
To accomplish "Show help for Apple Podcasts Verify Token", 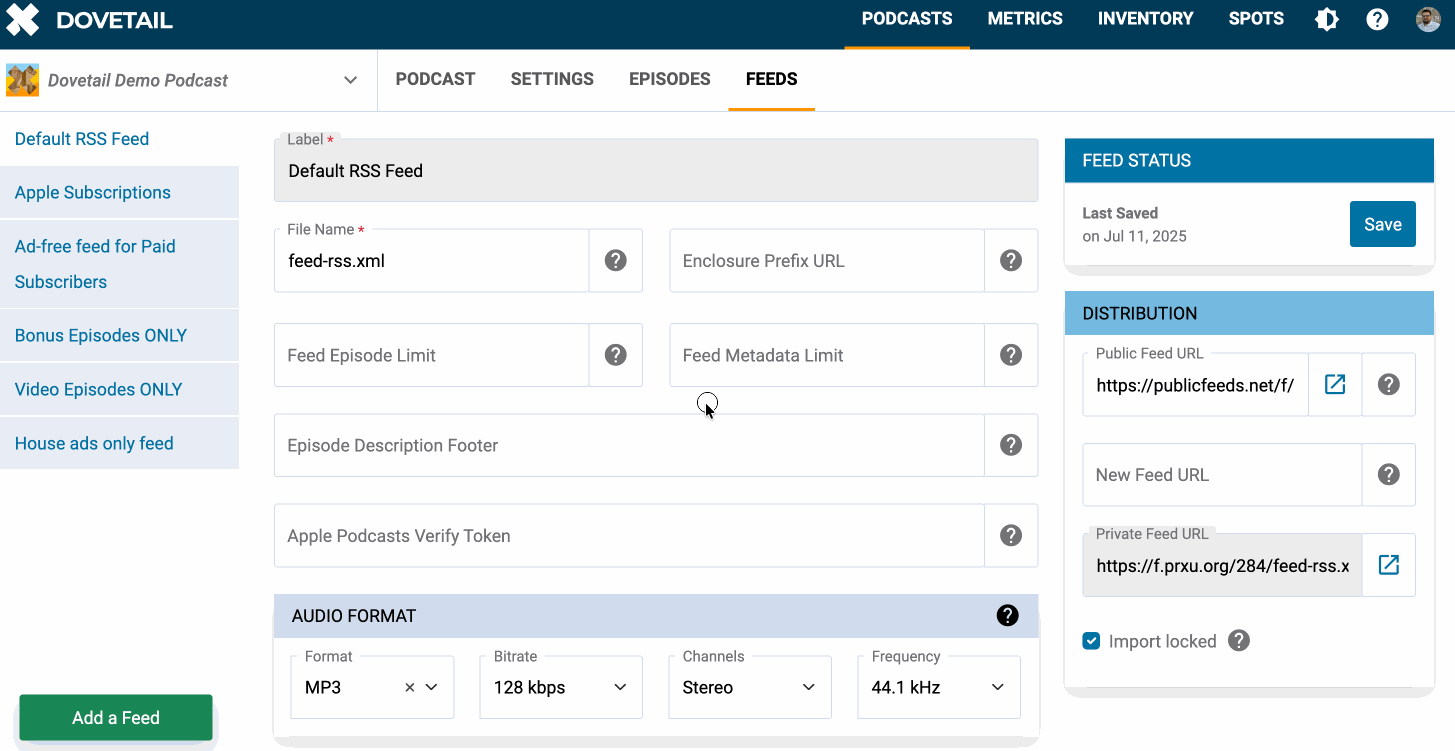I will (1011, 535).
